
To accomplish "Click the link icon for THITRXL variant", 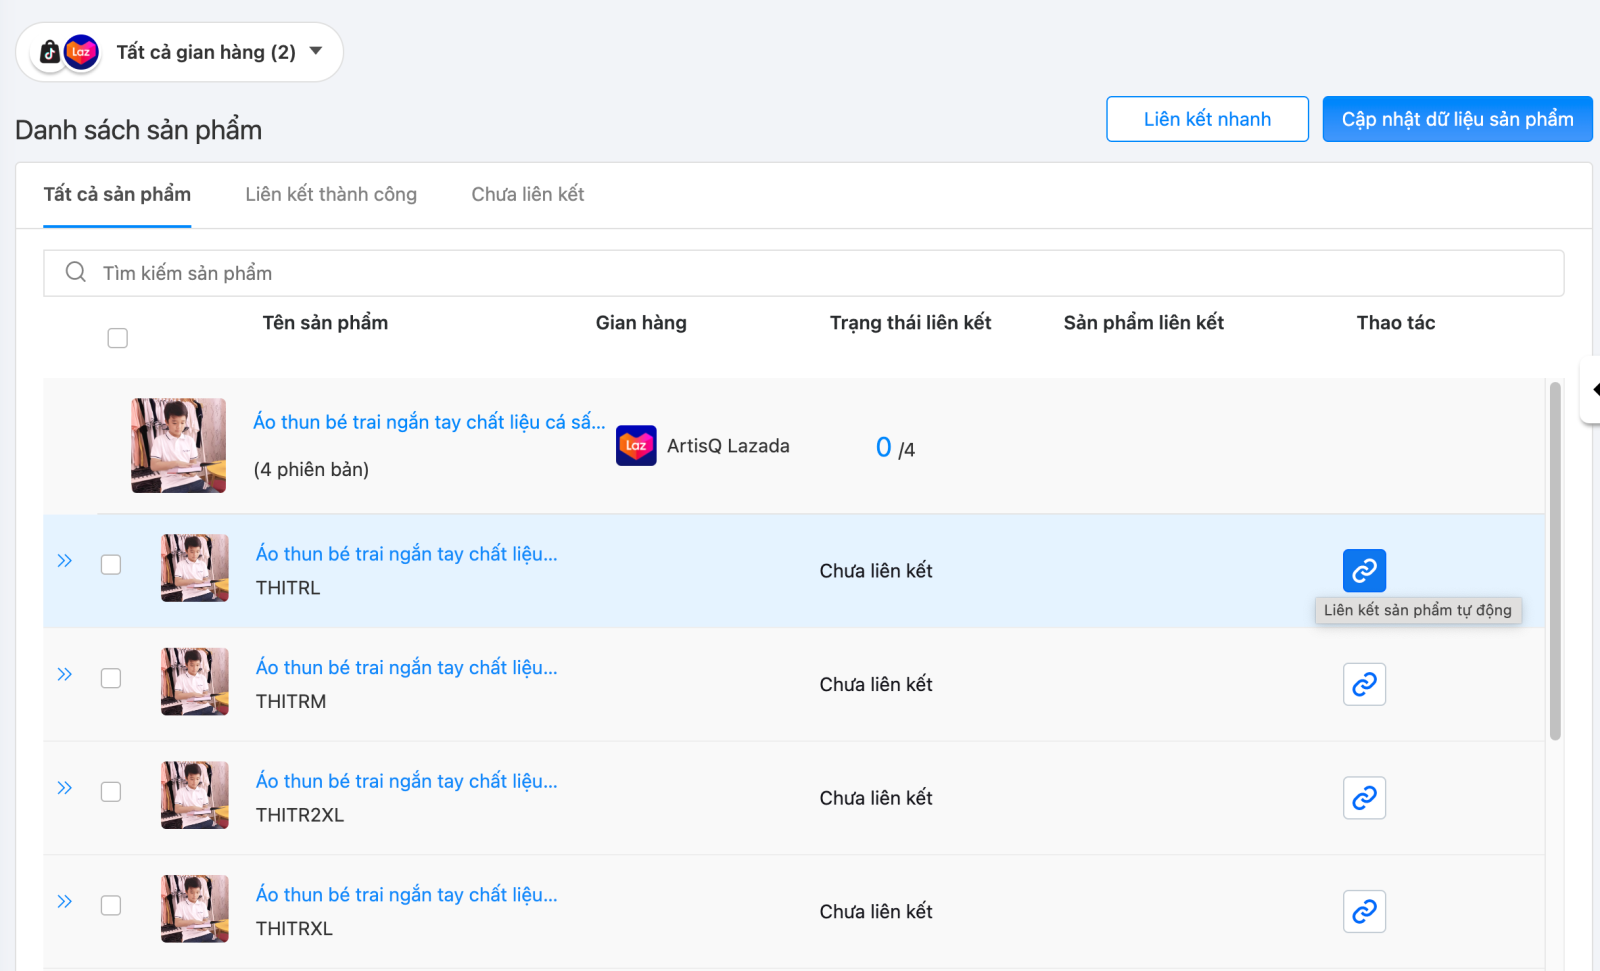I will pyautogui.click(x=1364, y=912).
